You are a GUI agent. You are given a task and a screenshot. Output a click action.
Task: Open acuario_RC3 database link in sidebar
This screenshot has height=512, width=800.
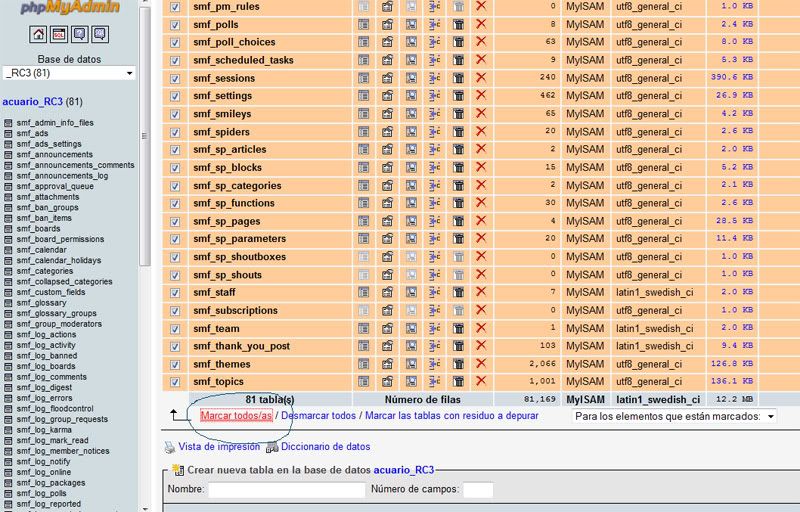pos(33,101)
